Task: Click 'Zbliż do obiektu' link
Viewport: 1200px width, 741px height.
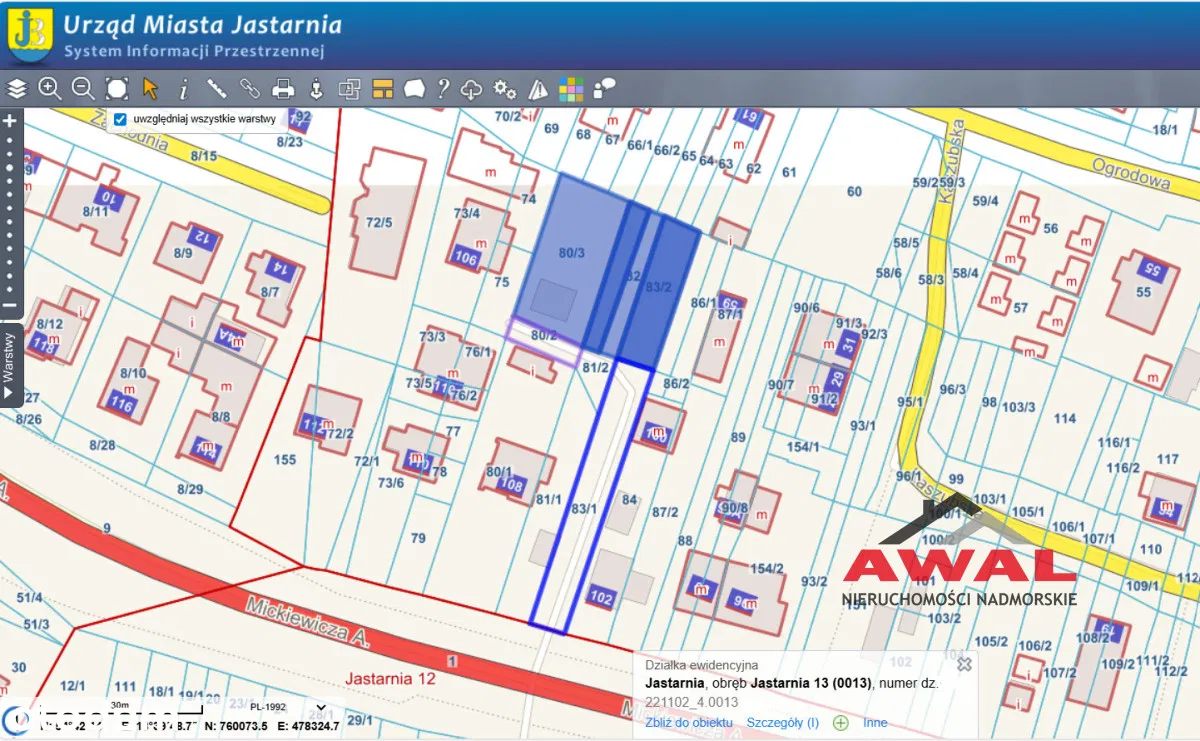Action: tap(689, 723)
